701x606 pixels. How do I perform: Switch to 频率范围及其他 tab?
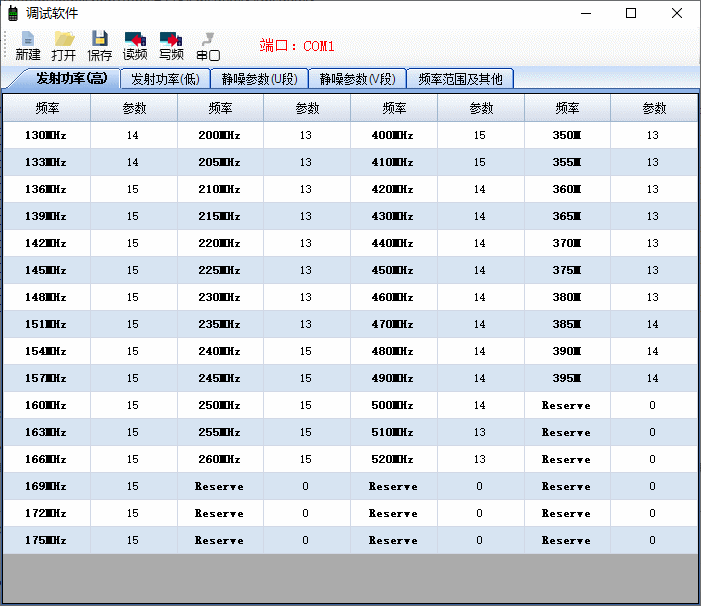tap(460, 79)
